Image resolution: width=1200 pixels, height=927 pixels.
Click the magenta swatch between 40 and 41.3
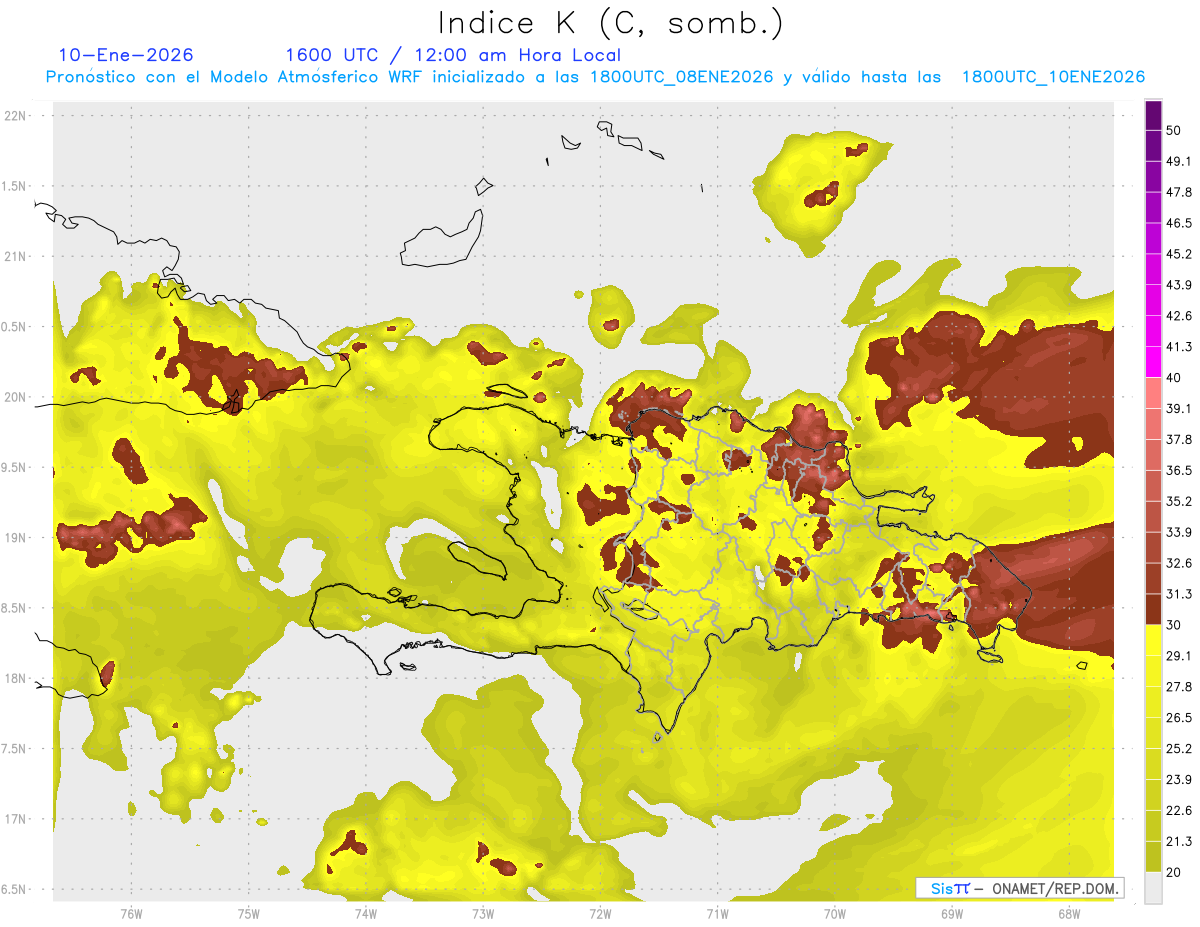coord(1153,363)
